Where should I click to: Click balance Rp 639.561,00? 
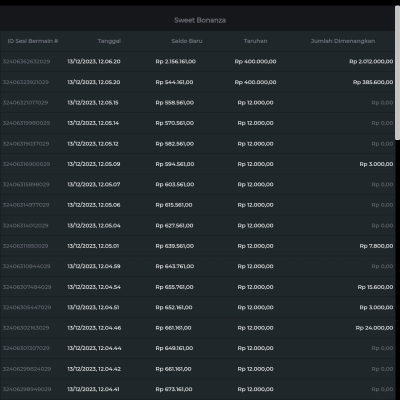tap(175, 246)
